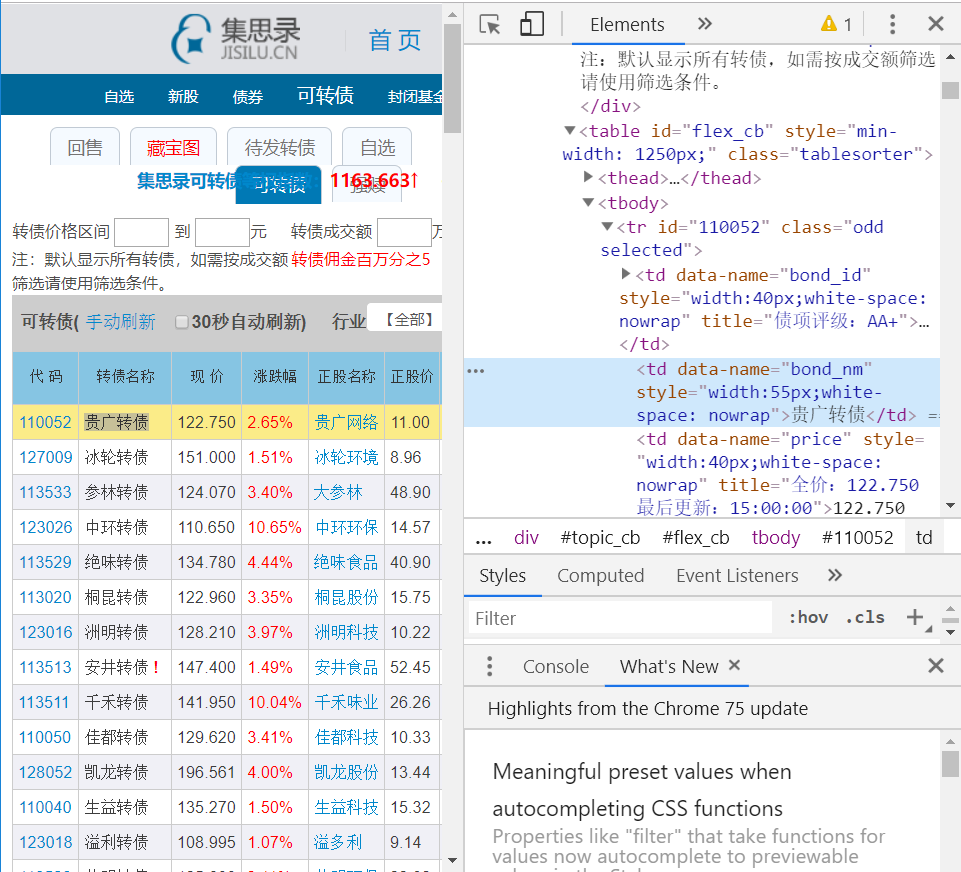Sort by the 现 价 column header
This screenshot has width=961, height=872.
(207, 376)
